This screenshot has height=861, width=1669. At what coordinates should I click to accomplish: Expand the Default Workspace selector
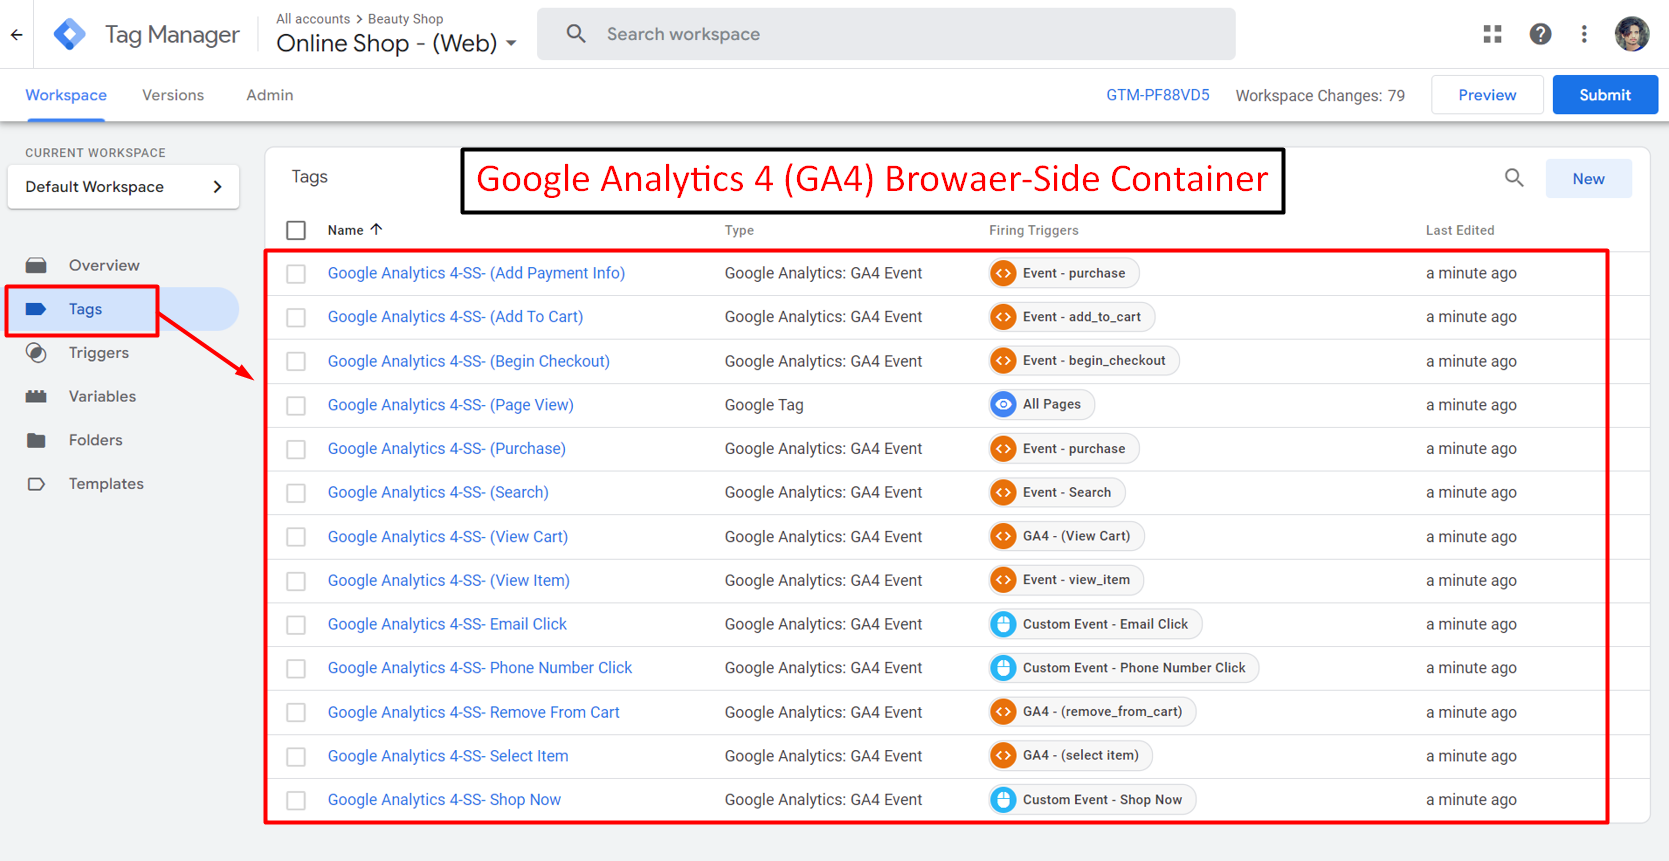(x=123, y=187)
